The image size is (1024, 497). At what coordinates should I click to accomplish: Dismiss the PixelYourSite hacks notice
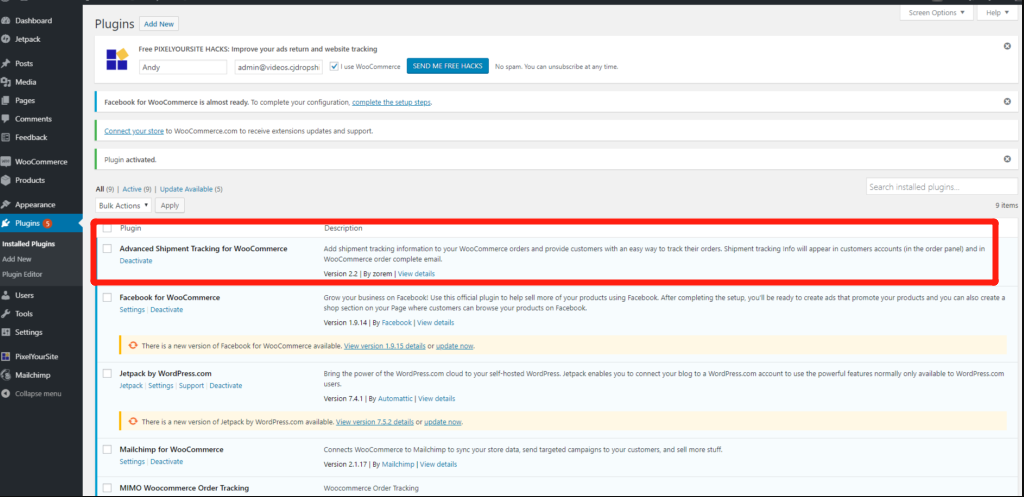1007,46
